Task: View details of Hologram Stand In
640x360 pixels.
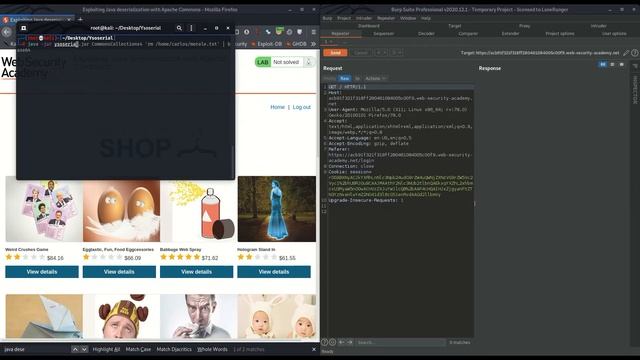Action: click(x=274, y=272)
